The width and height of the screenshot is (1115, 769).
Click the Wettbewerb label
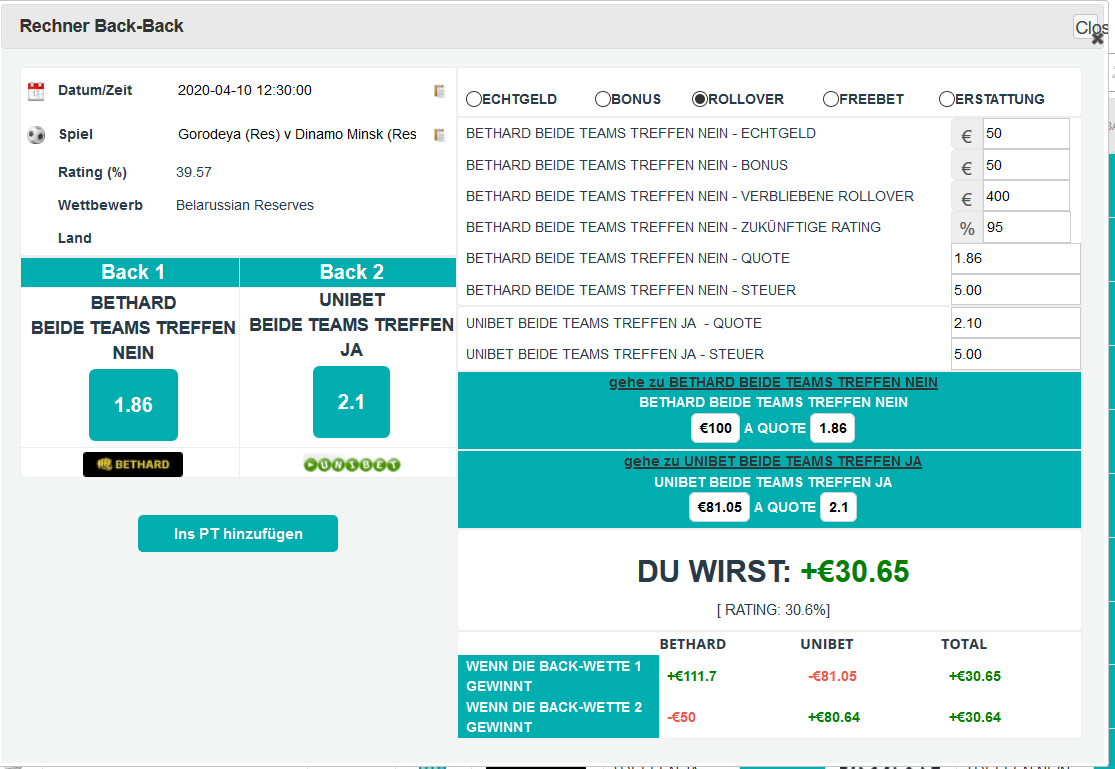100,205
